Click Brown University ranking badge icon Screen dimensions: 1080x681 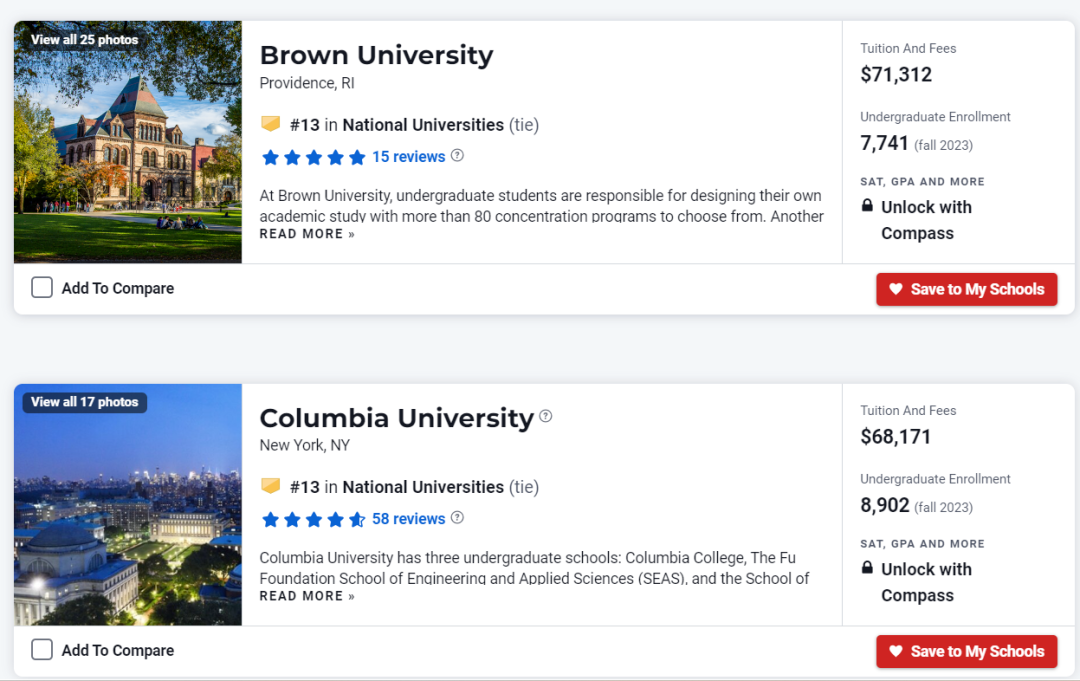point(270,124)
